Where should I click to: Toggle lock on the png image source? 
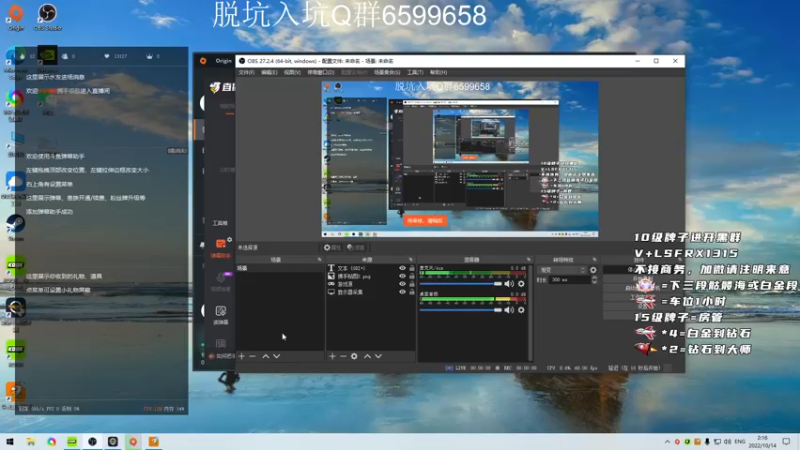pyautogui.click(x=412, y=276)
